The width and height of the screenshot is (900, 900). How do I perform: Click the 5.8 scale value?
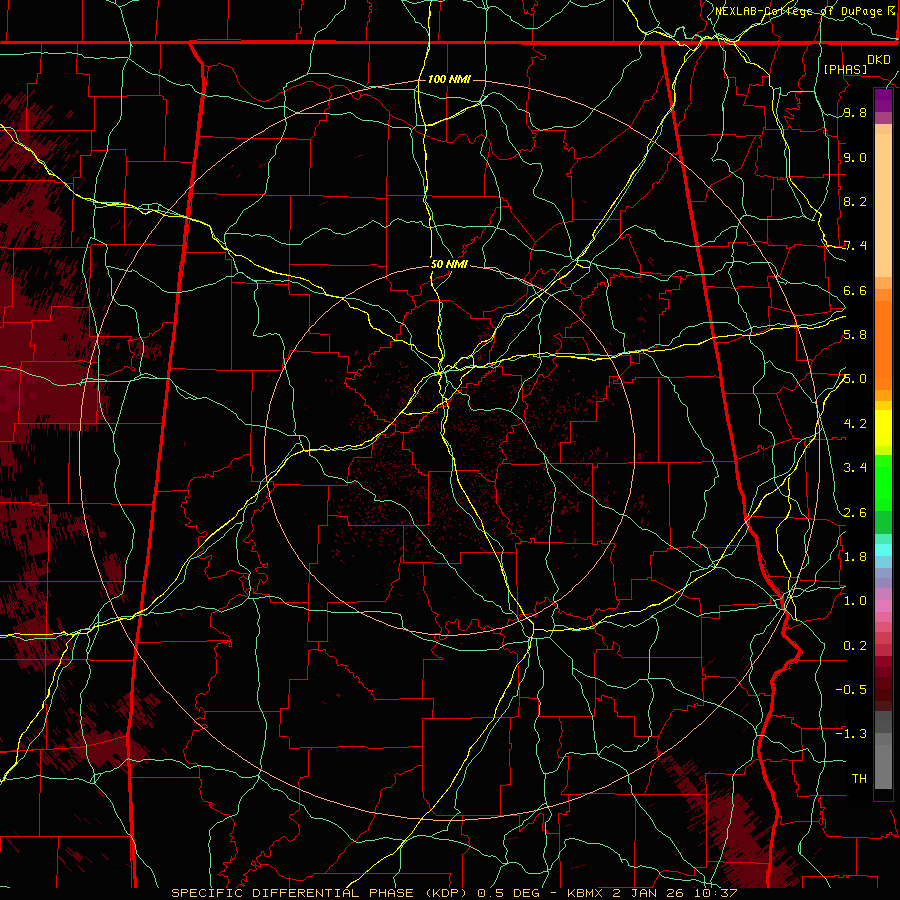pos(855,335)
